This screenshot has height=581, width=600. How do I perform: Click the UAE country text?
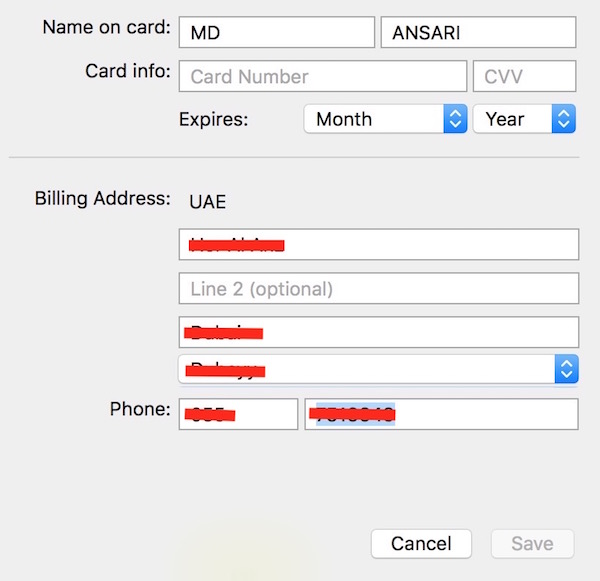208,202
